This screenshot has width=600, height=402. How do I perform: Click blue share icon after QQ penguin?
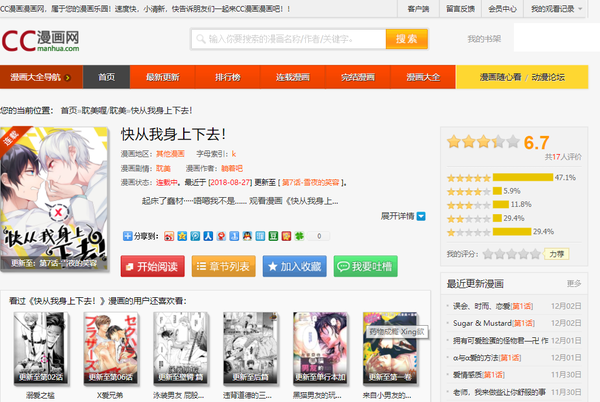260,236
